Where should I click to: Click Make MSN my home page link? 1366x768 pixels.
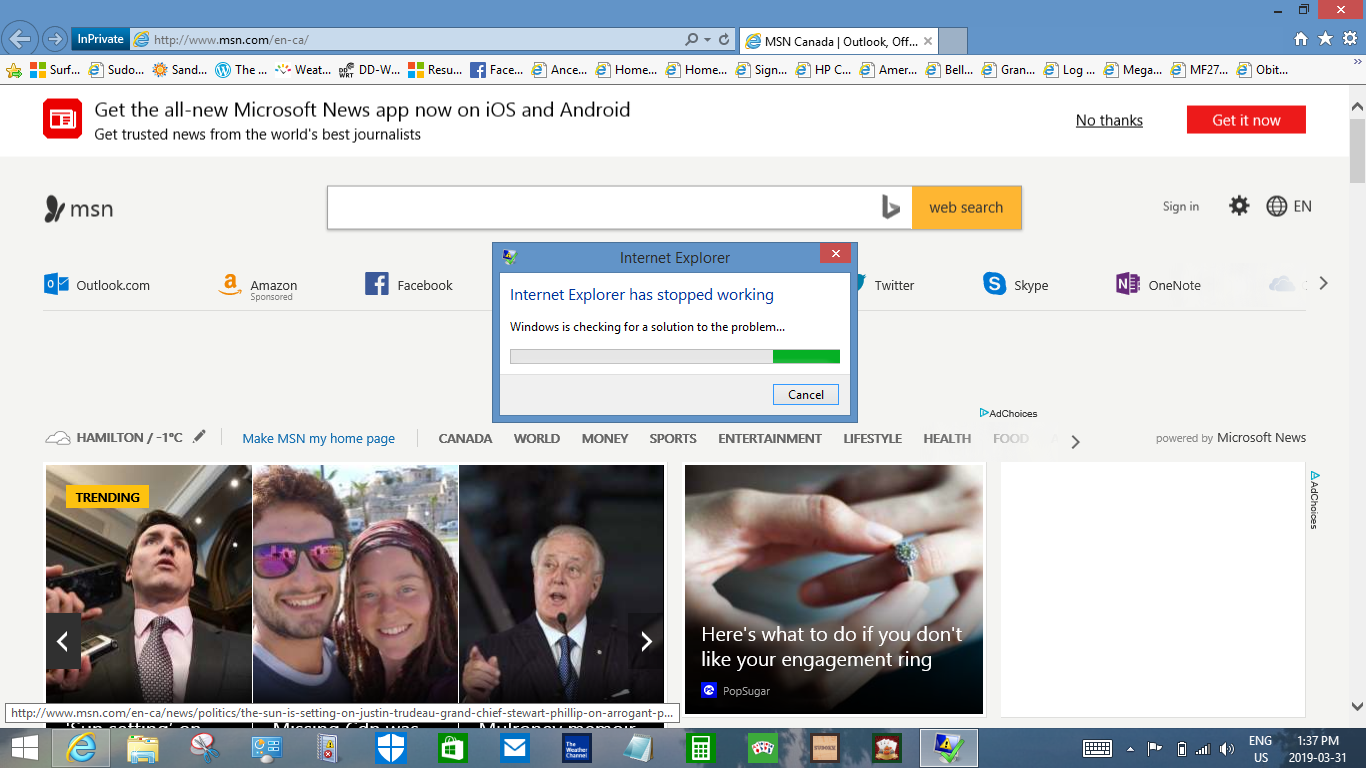tap(318, 438)
